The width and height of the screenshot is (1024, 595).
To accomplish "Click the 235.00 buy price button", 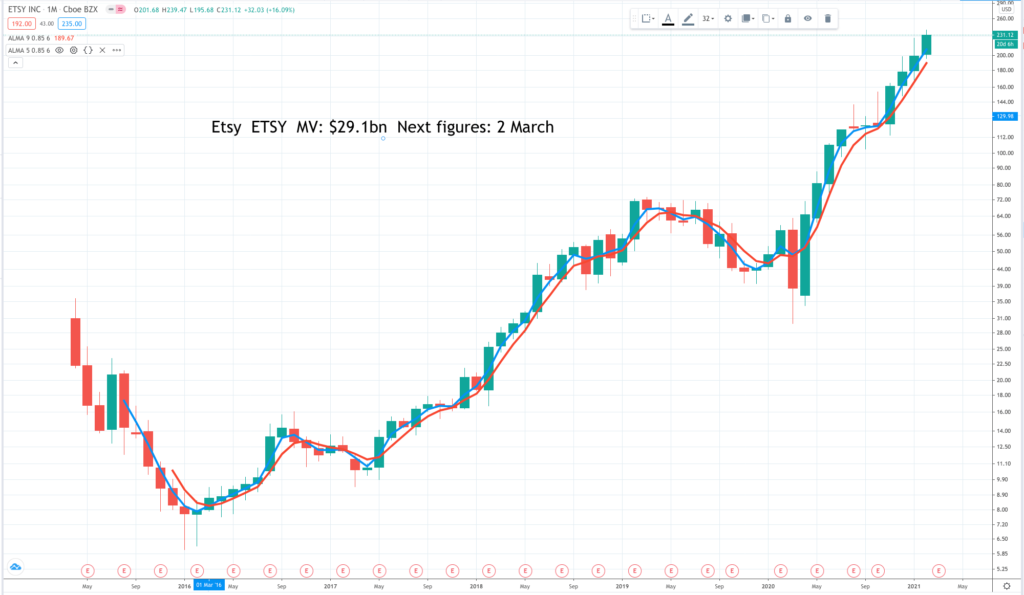I will tap(71, 24).
